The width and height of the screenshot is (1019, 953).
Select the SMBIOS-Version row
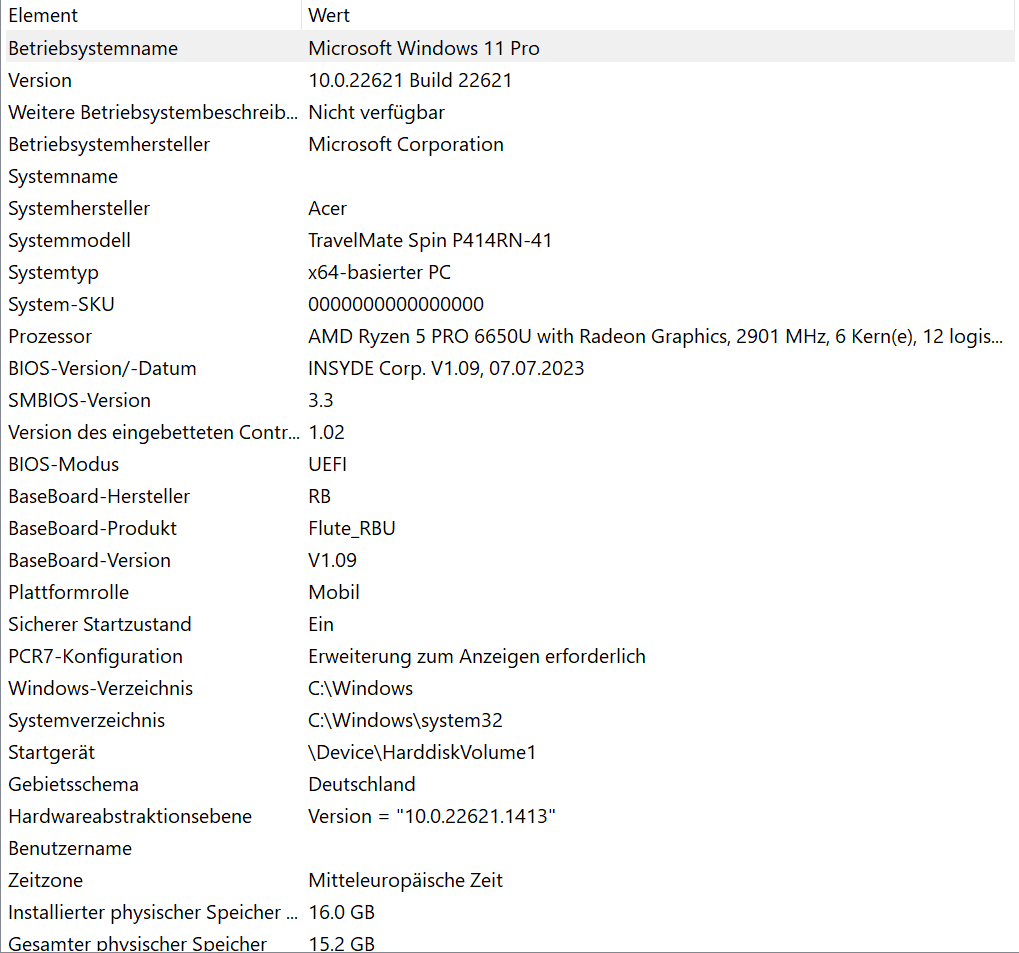pyautogui.click(x=510, y=400)
